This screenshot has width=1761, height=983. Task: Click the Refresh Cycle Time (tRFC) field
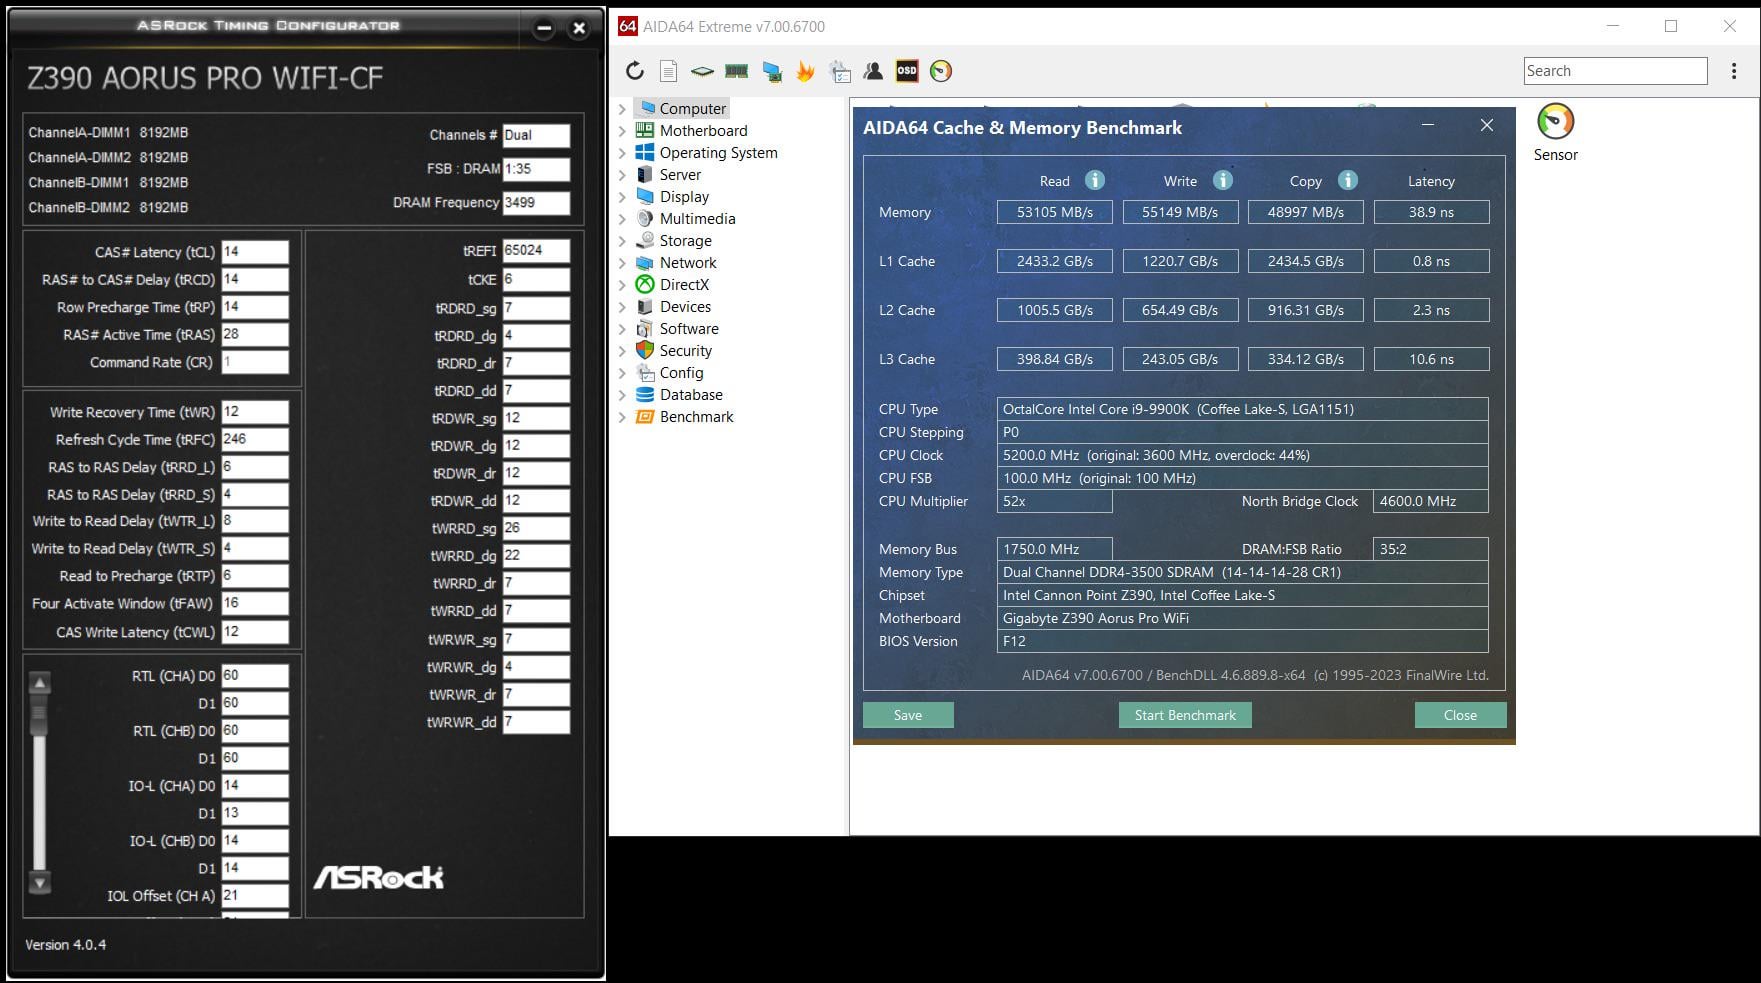255,439
